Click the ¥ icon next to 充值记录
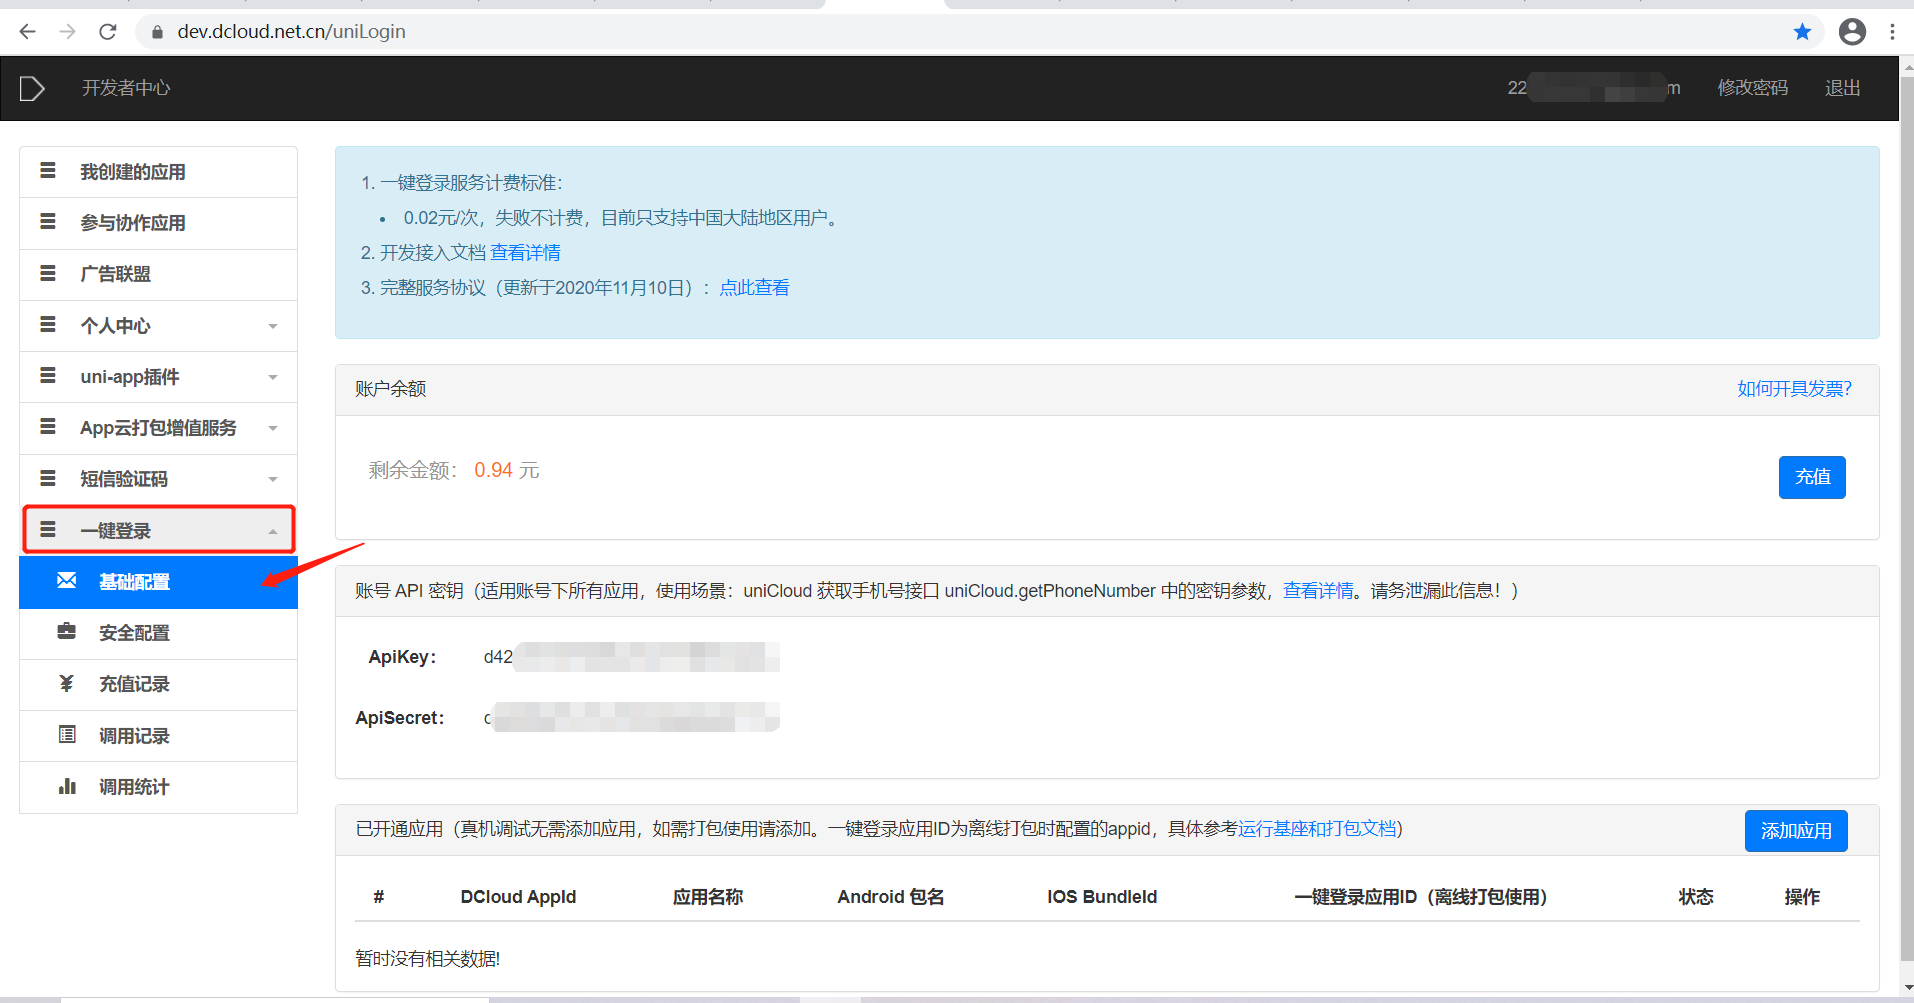 point(66,683)
